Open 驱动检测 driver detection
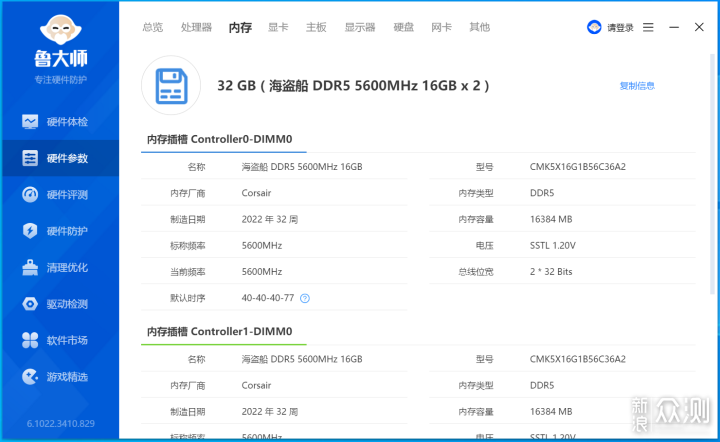 60,304
